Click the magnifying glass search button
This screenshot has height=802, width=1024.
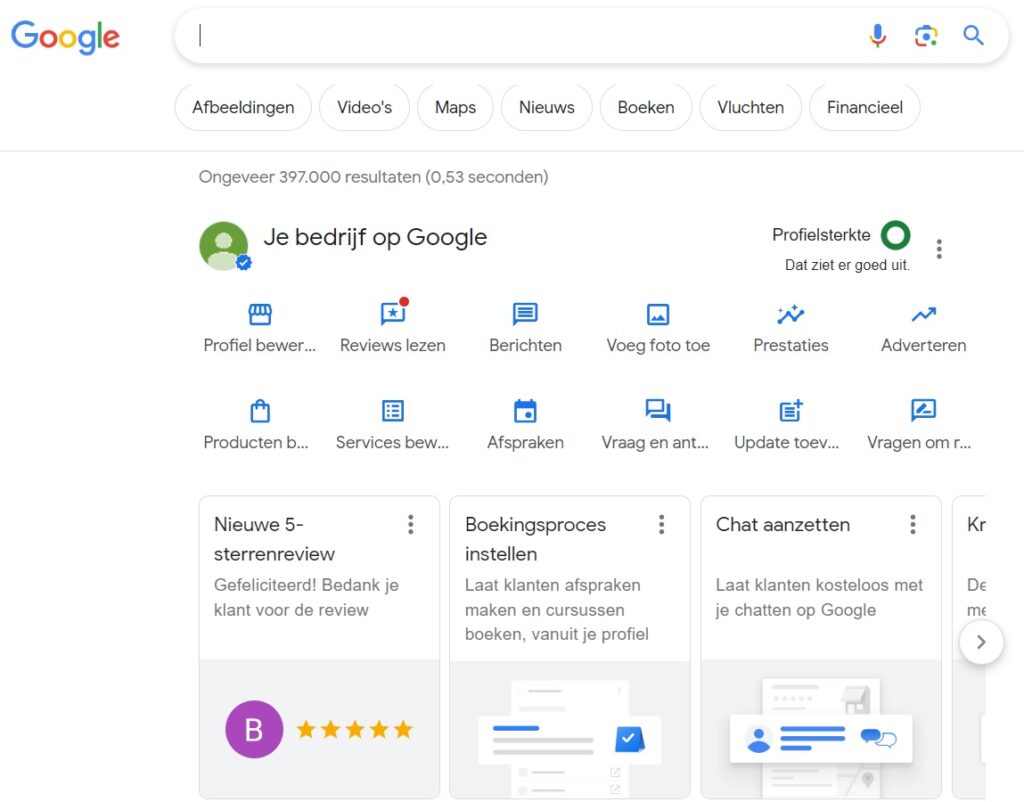point(973,35)
